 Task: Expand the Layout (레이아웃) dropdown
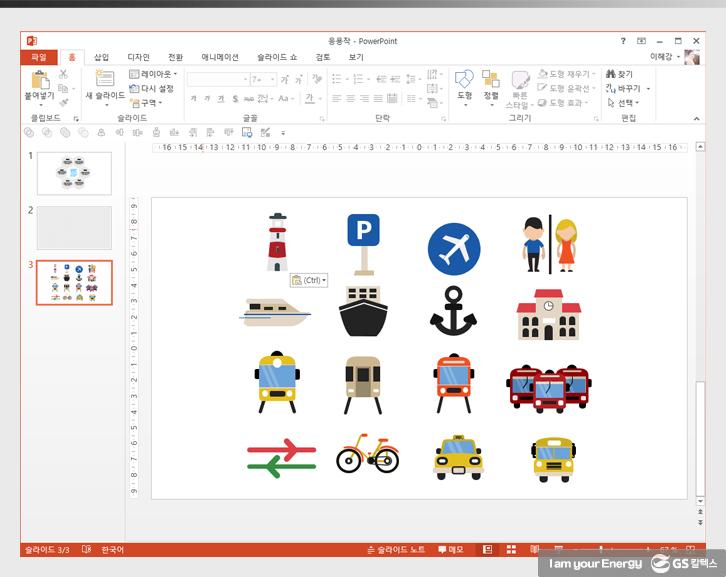pos(154,74)
